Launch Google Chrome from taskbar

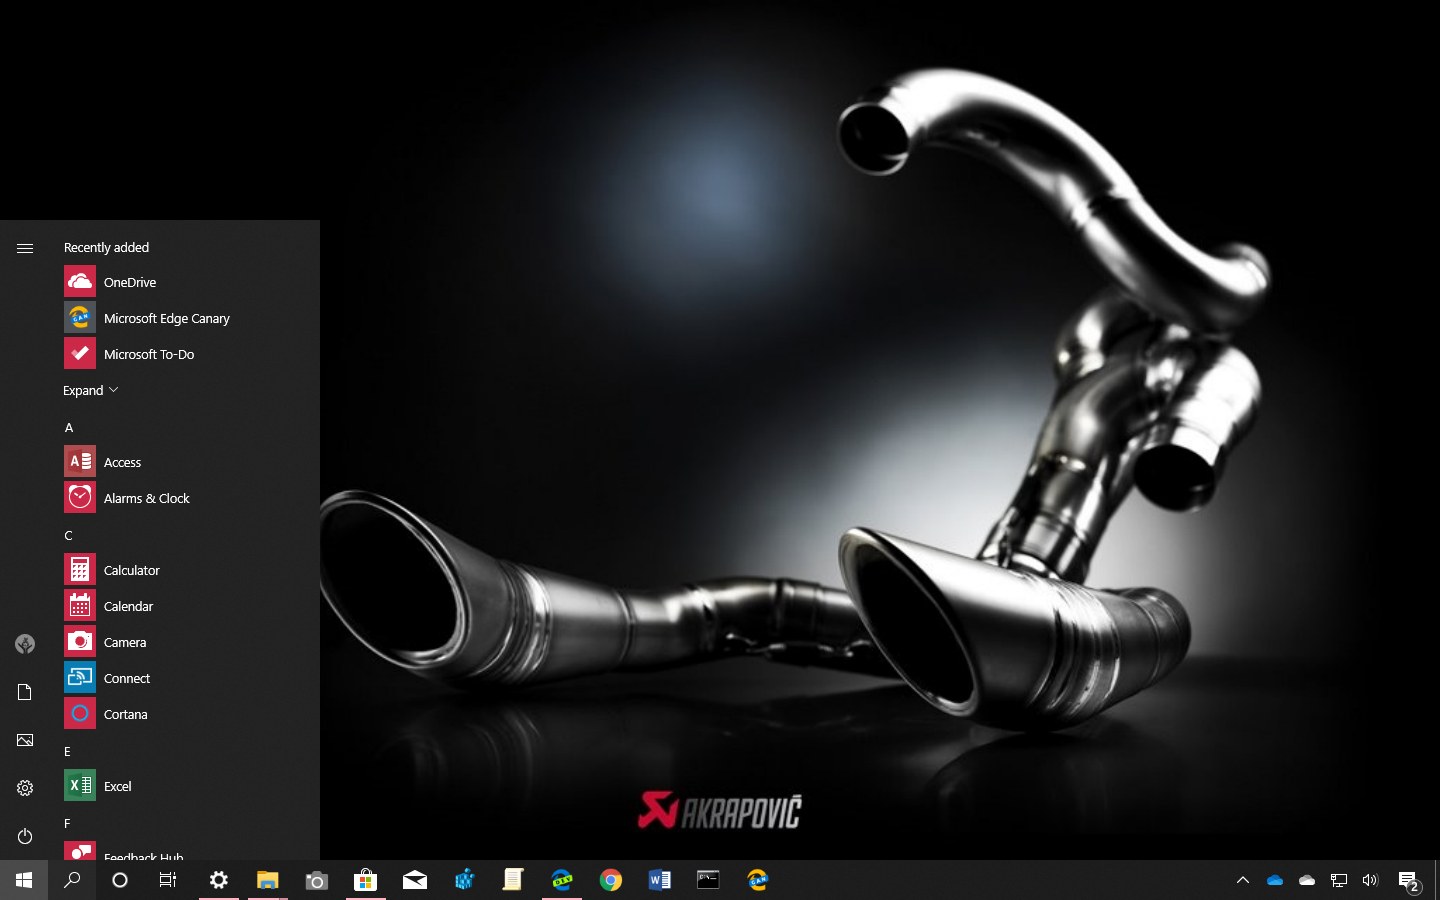[610, 880]
